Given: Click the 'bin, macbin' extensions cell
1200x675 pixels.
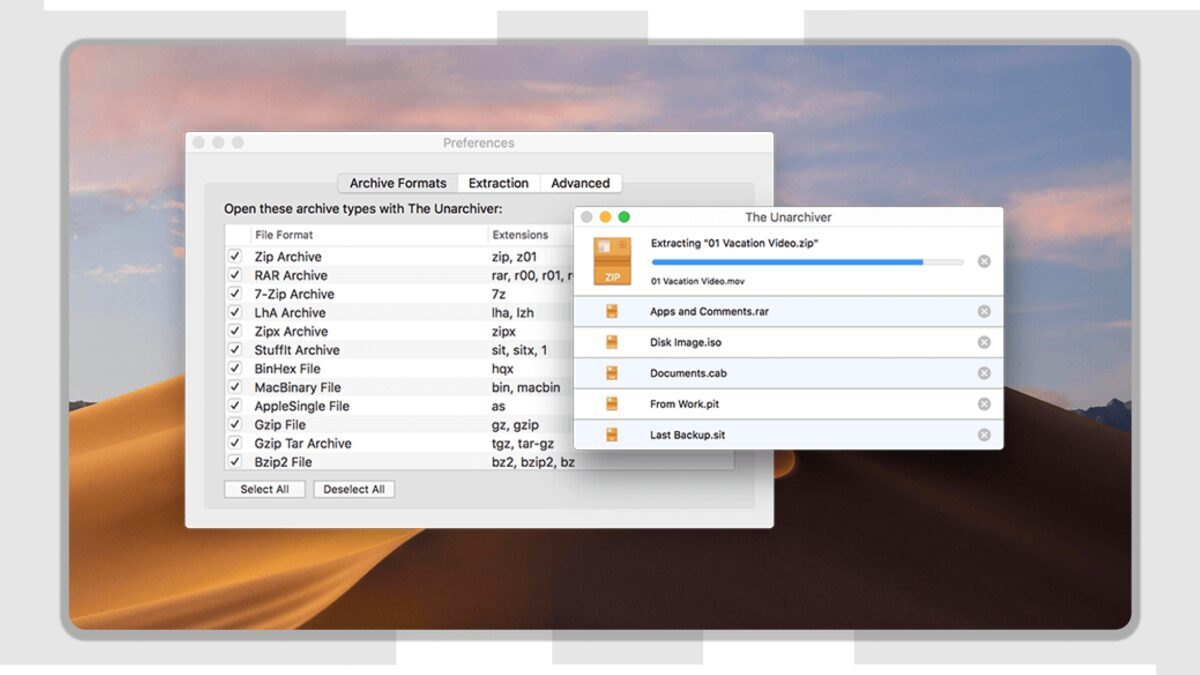Looking at the screenshot, I should coord(526,387).
